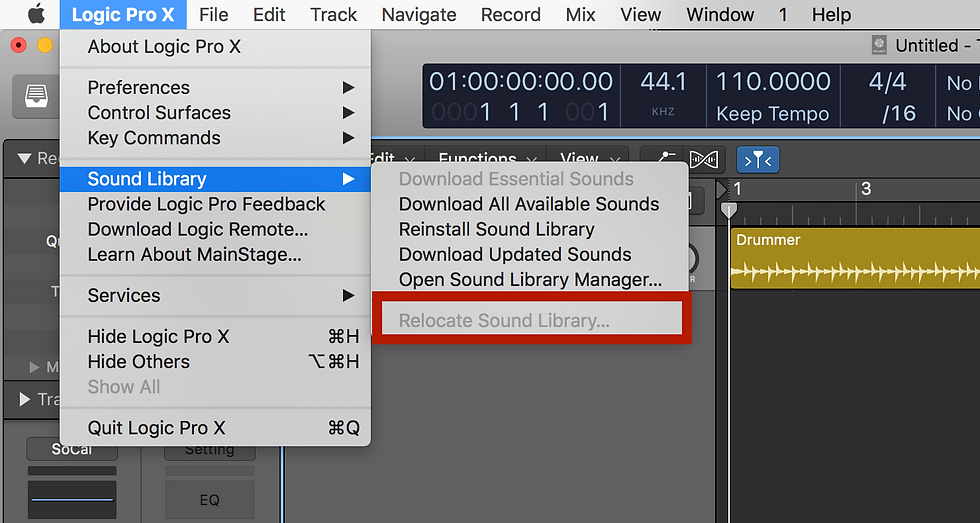Choose Quit Logic Pro X
Viewport: 980px width, 523px height.
[215, 428]
